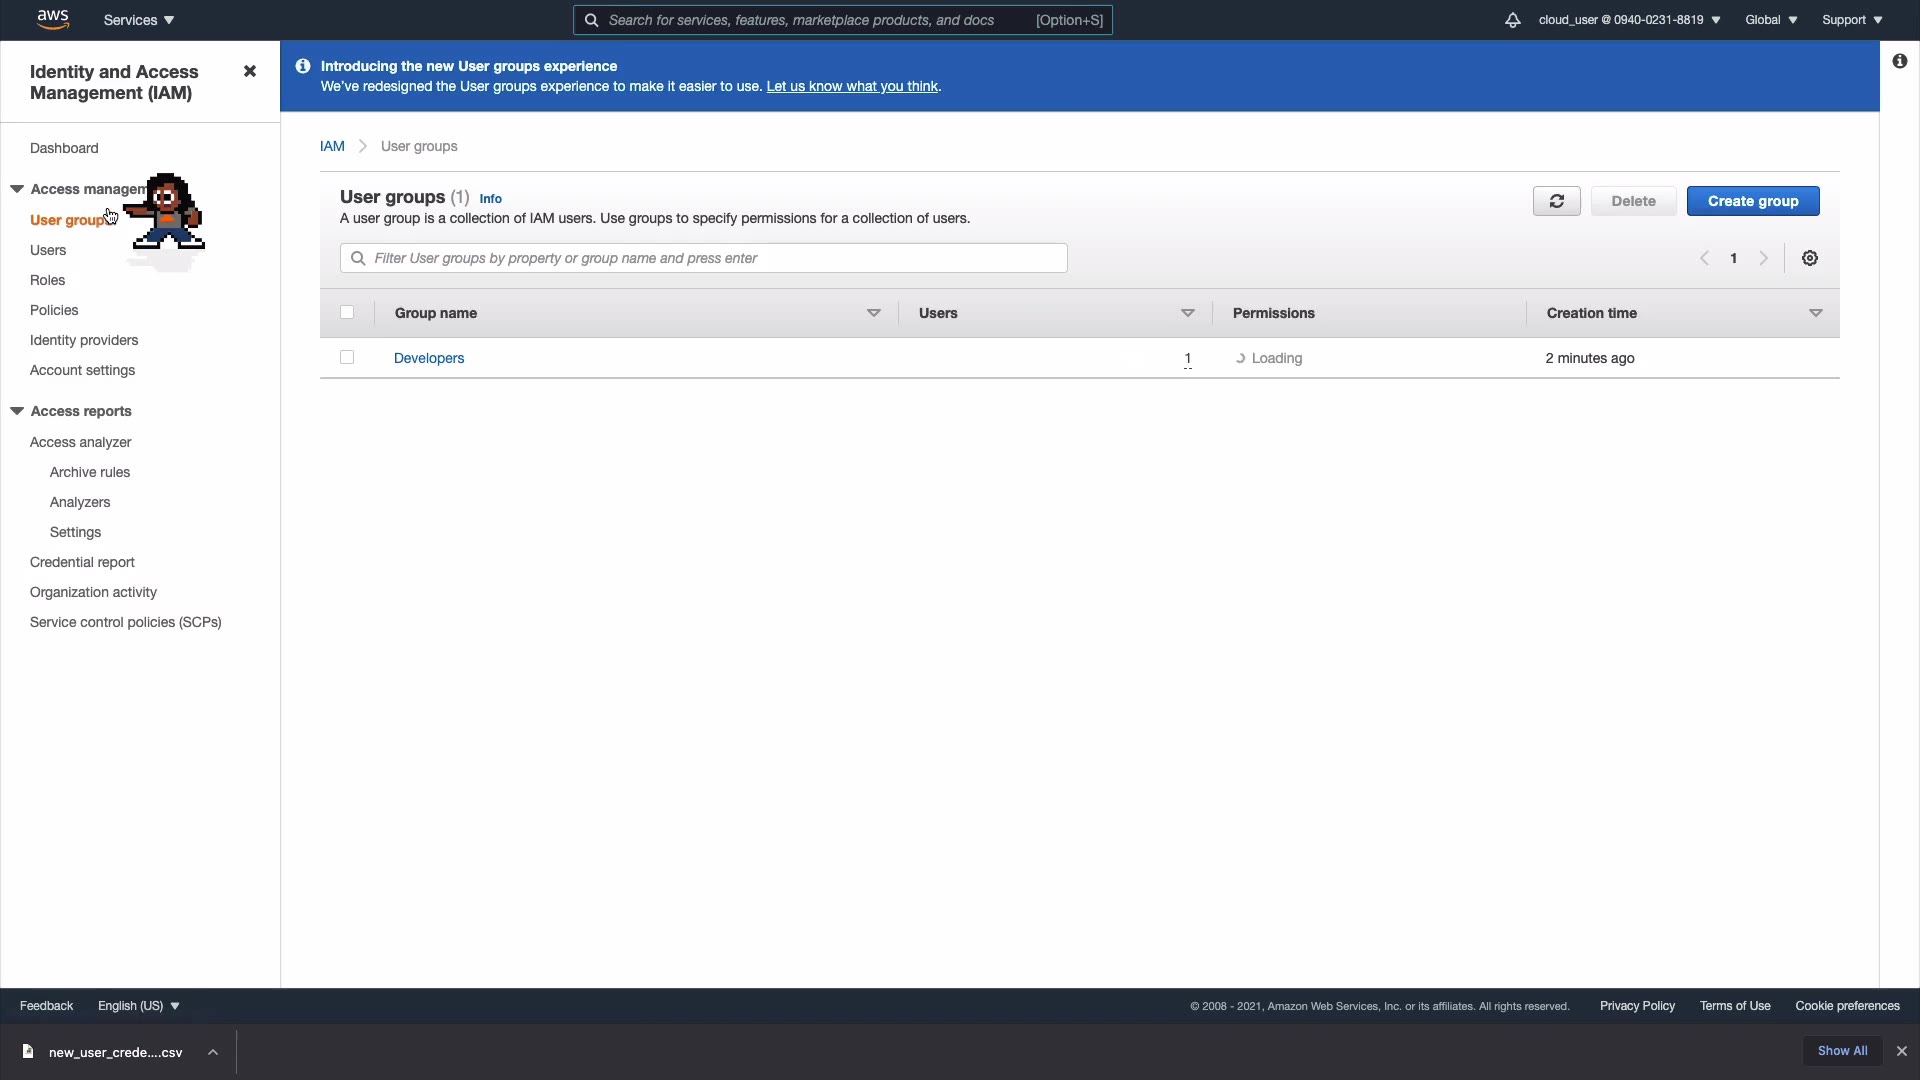This screenshot has width=1920, height=1080.
Task: Open the Services dropdown menu
Action: coord(139,20)
